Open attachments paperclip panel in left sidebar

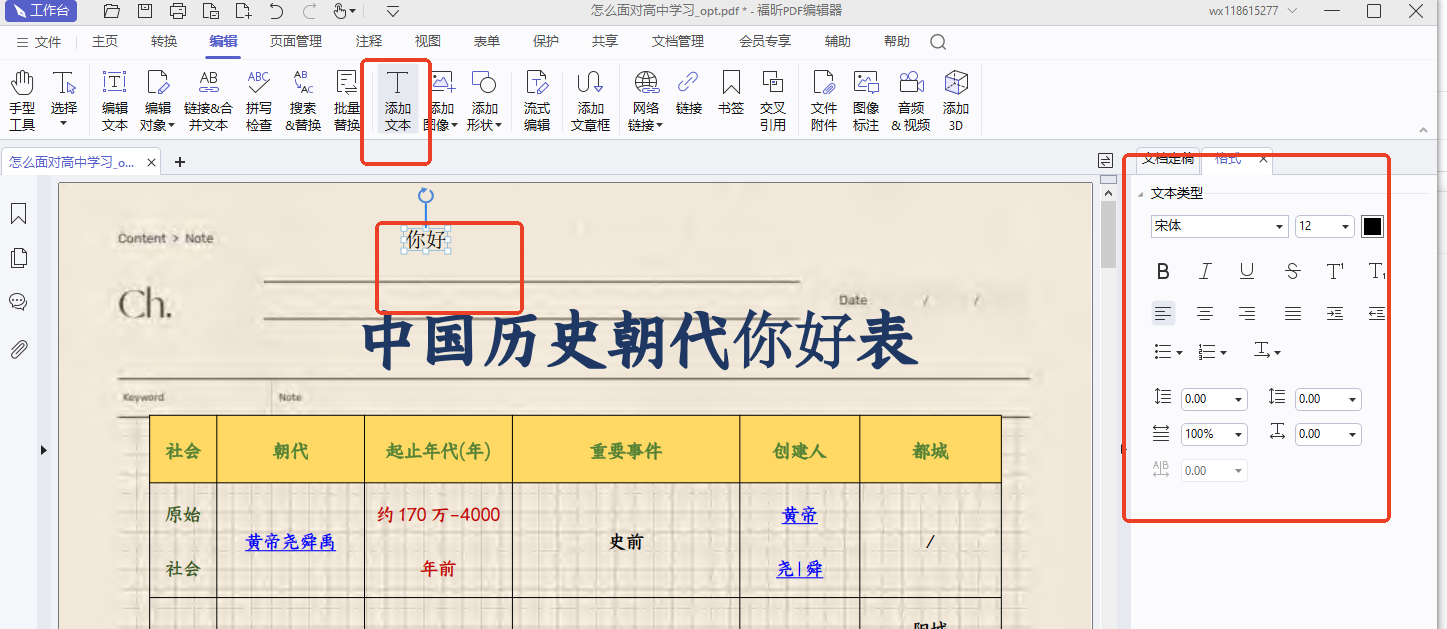tap(18, 349)
